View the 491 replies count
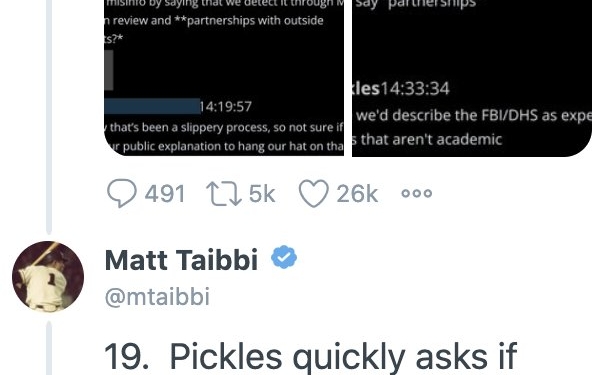Viewport: 610px width, 375px height. point(165,194)
